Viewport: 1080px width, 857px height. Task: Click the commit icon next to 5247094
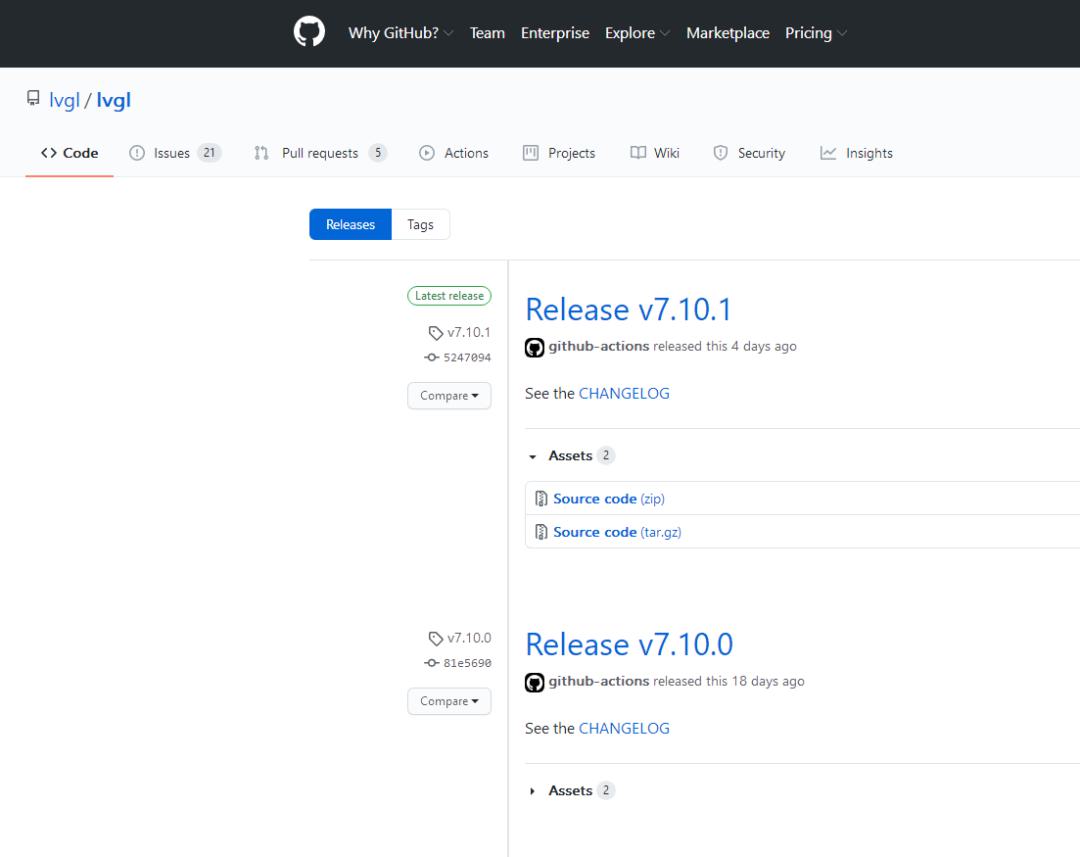click(431, 357)
